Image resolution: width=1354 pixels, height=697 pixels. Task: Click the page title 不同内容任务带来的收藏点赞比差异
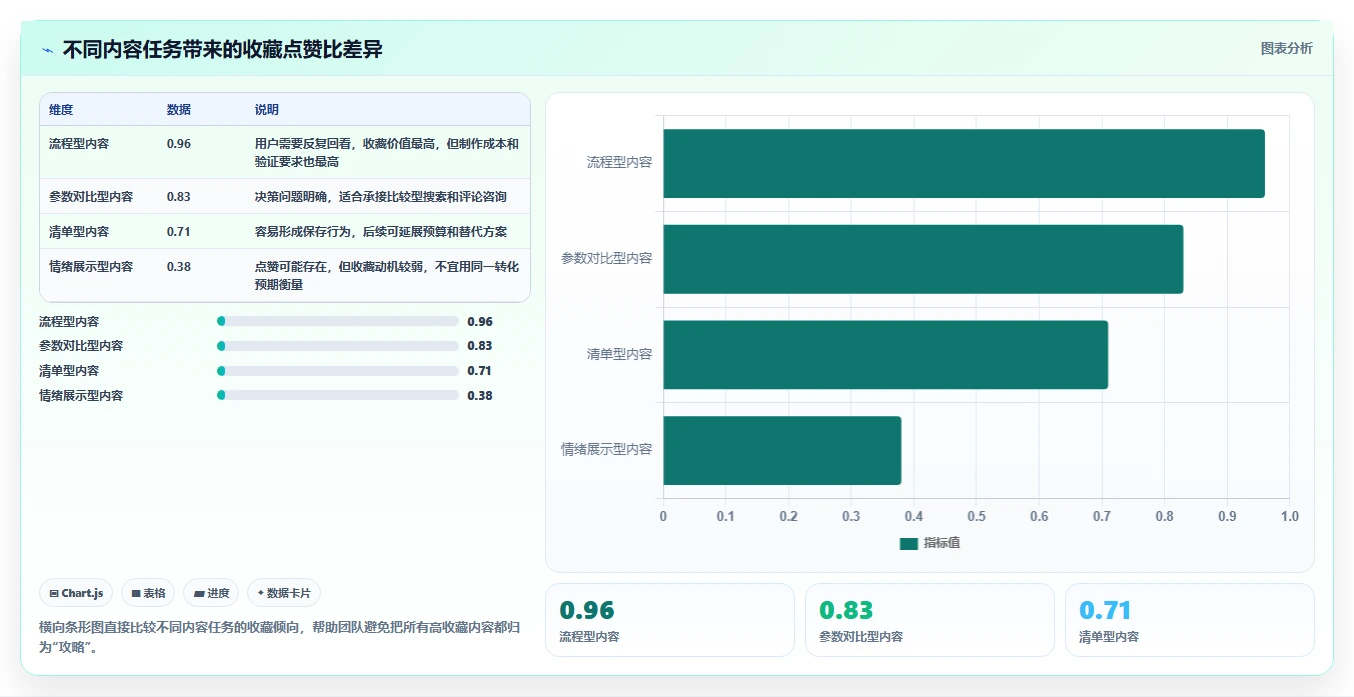click(223, 50)
